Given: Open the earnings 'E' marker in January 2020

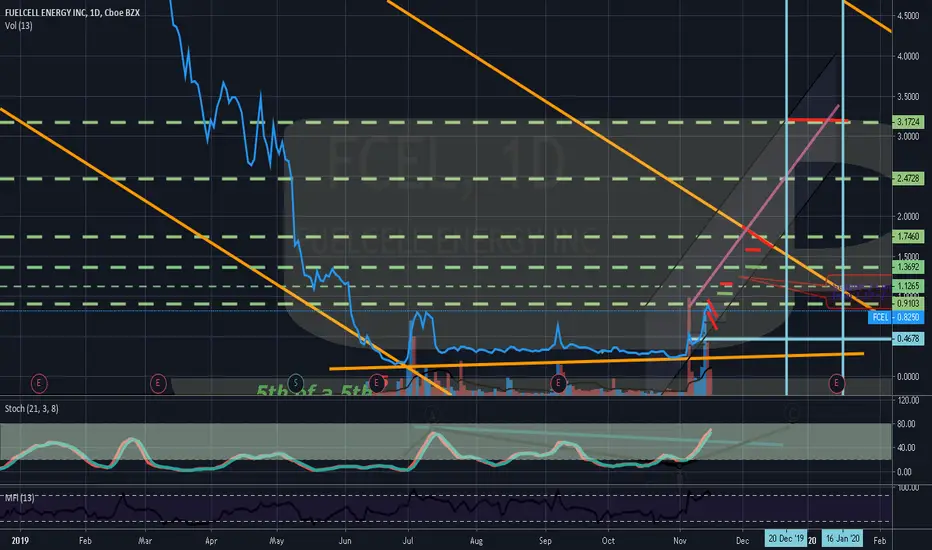Looking at the screenshot, I should [836, 383].
